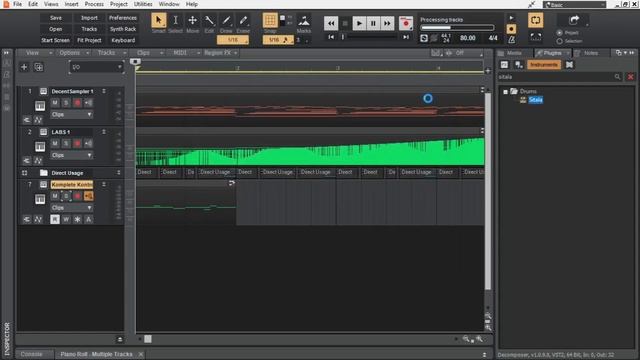Open the Insert menu
Viewport: 640px width, 360px height.
[x=71, y=4]
